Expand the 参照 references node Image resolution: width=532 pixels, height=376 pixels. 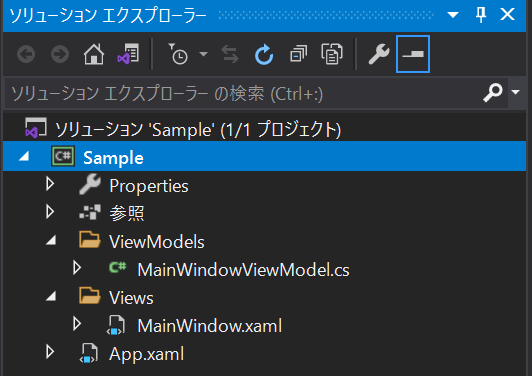[50, 211]
